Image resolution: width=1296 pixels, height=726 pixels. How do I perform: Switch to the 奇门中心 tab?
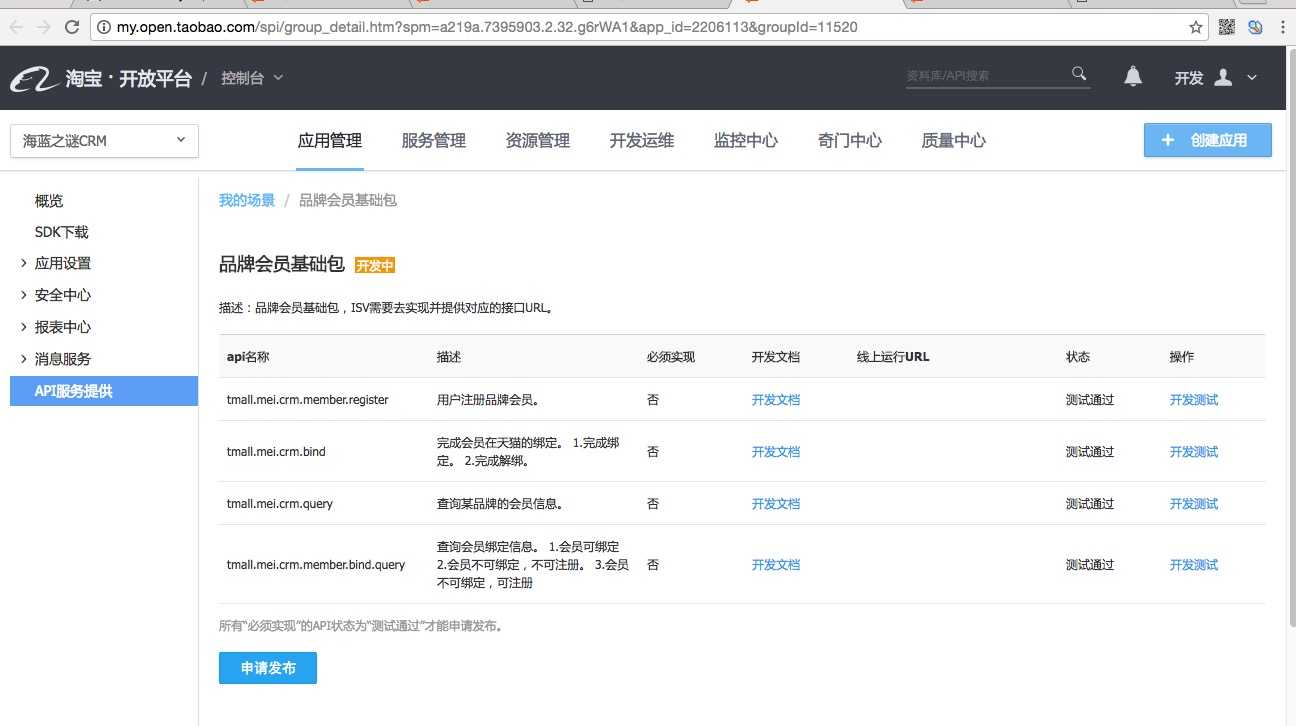(850, 141)
